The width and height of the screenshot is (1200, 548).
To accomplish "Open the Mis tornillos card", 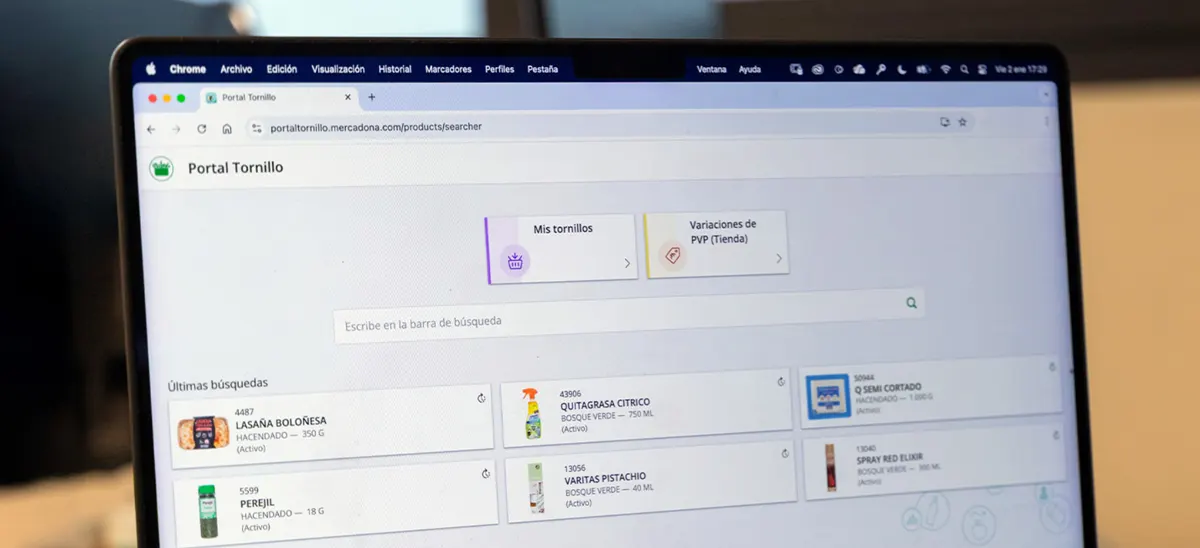I will point(562,247).
